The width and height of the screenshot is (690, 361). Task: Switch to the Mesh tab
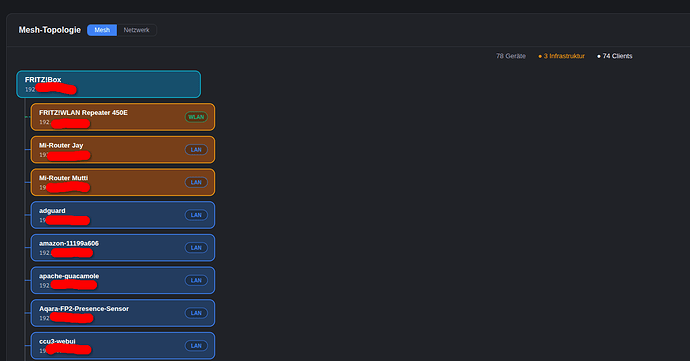102,30
